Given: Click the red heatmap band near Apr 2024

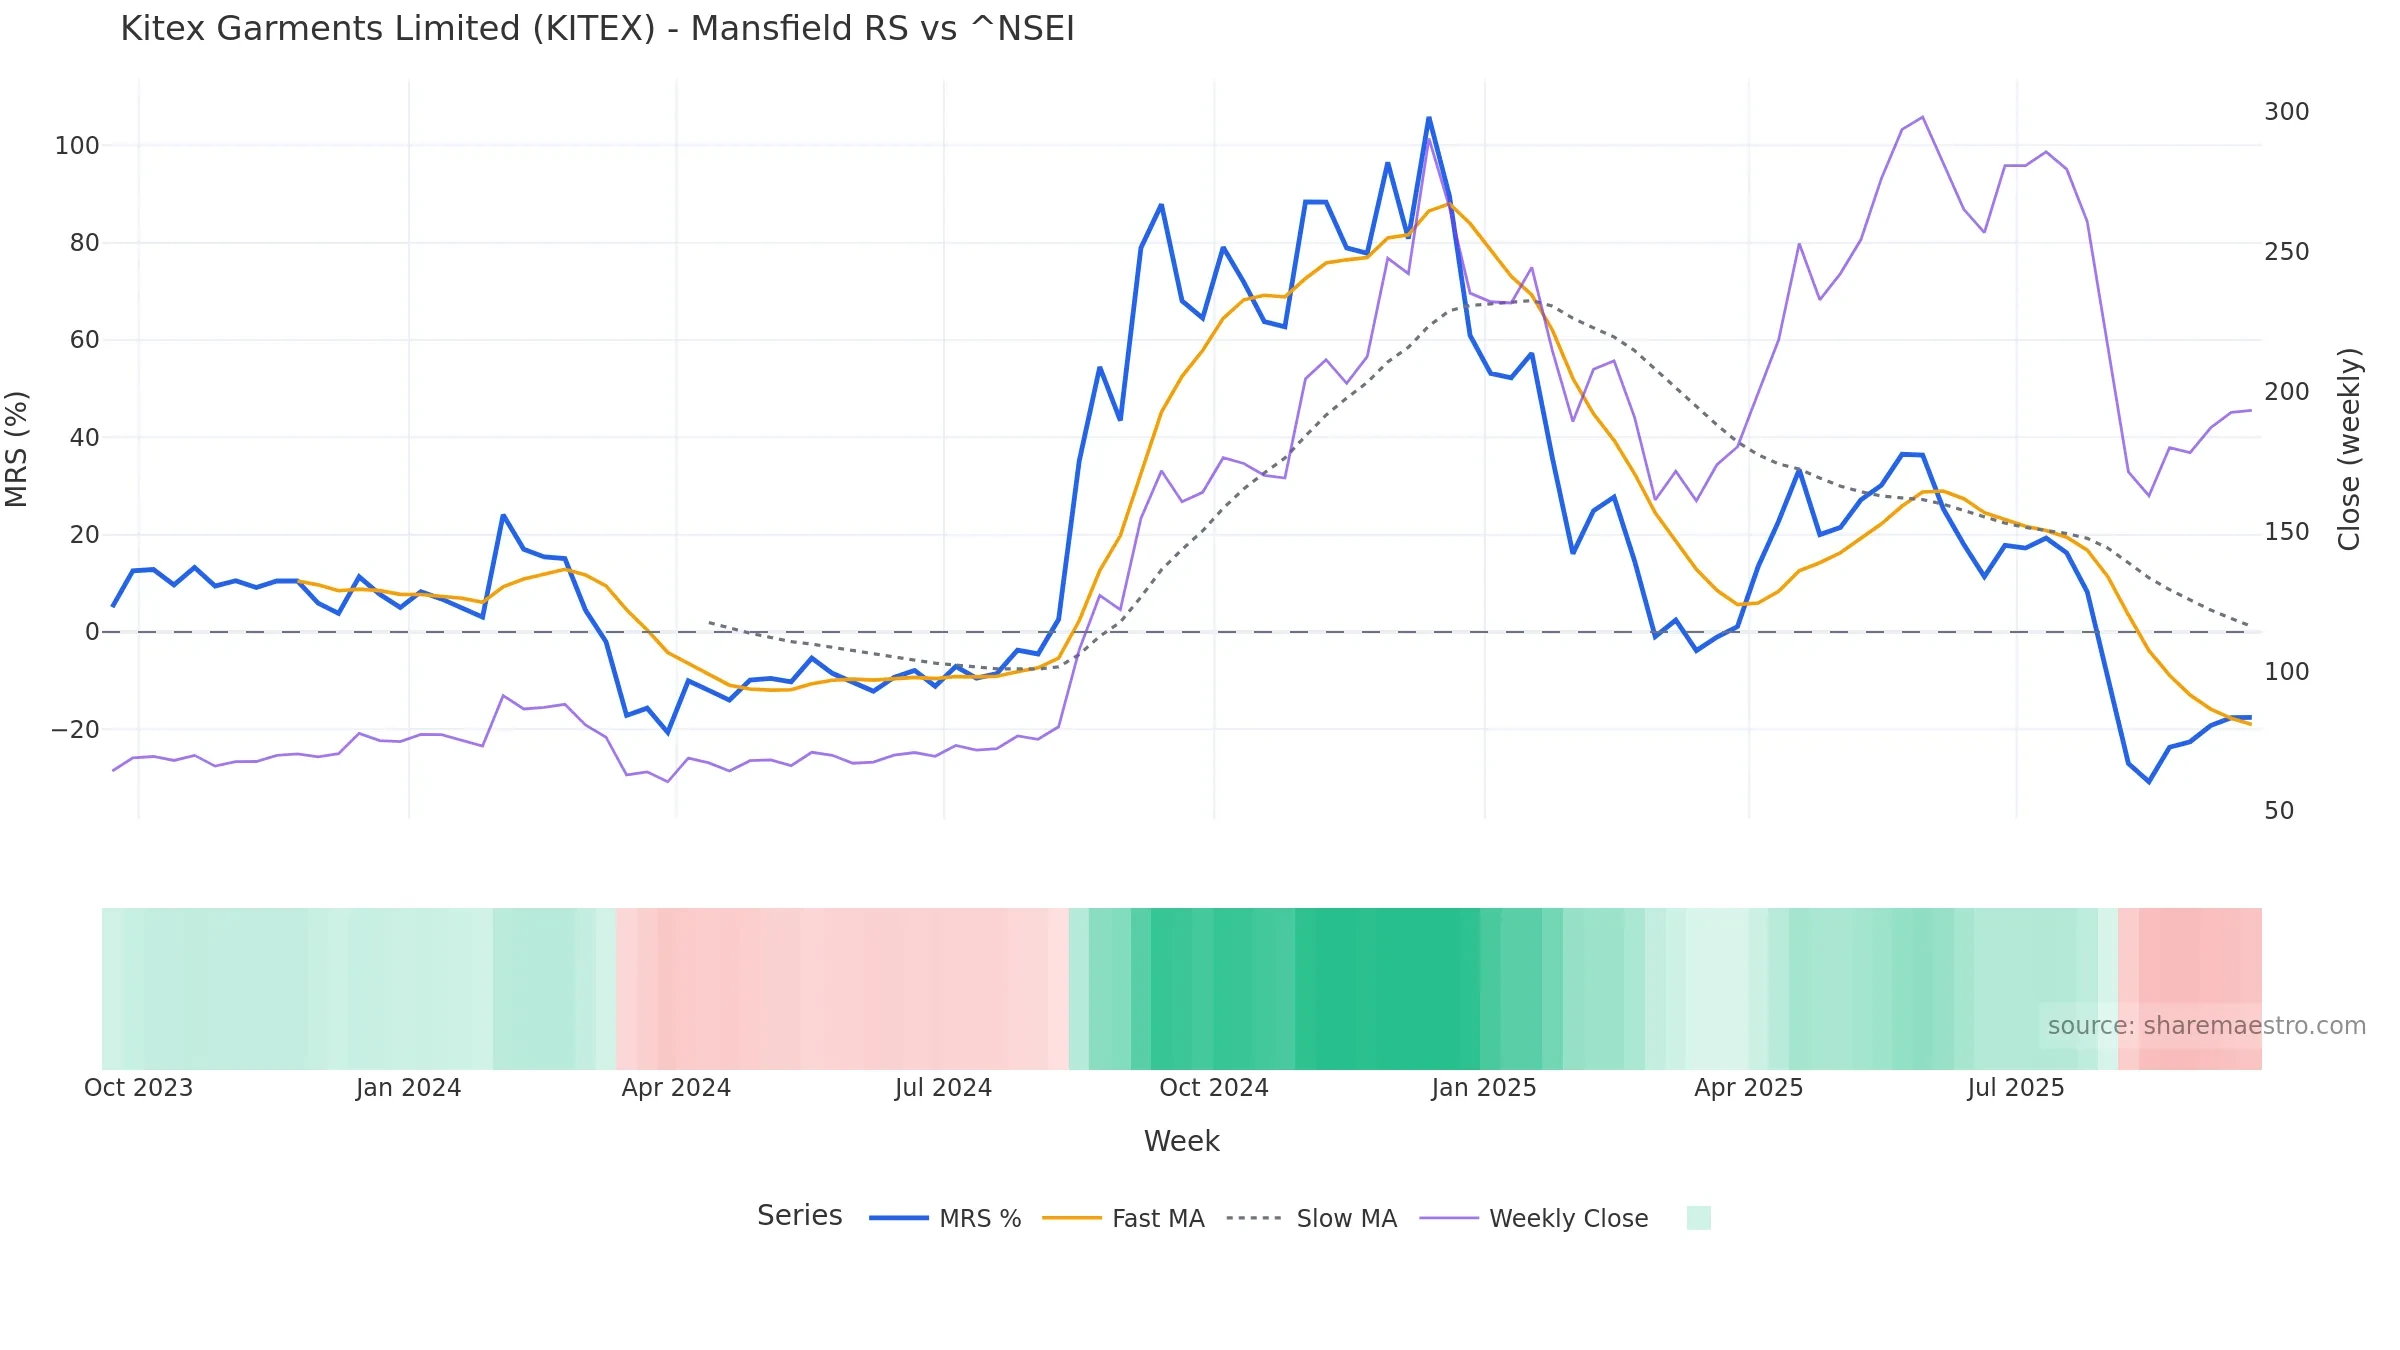Looking at the screenshot, I should pyautogui.click(x=700, y=988).
